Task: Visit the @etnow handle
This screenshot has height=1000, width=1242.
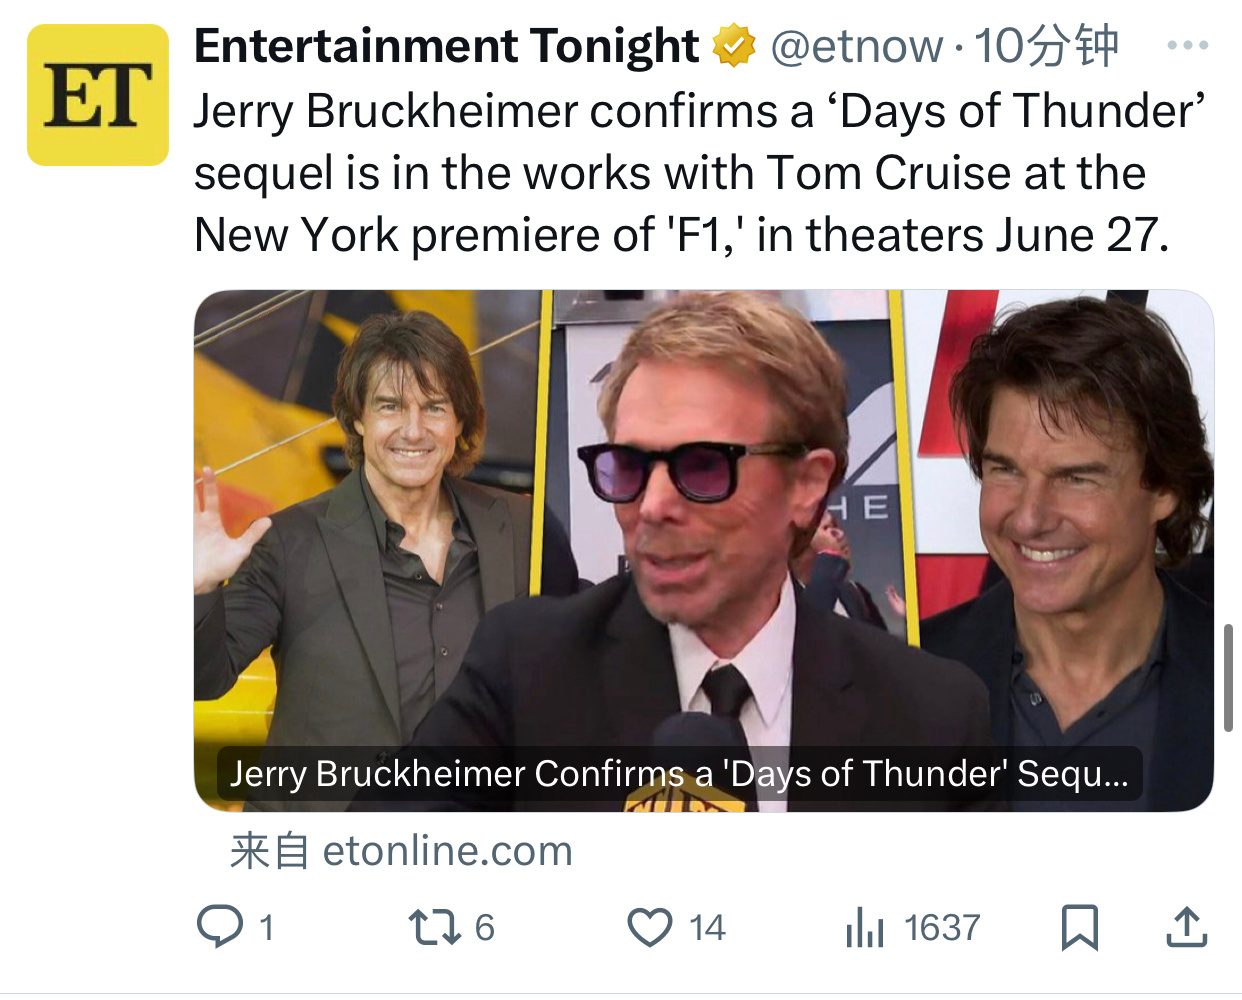Action: pyautogui.click(x=856, y=46)
